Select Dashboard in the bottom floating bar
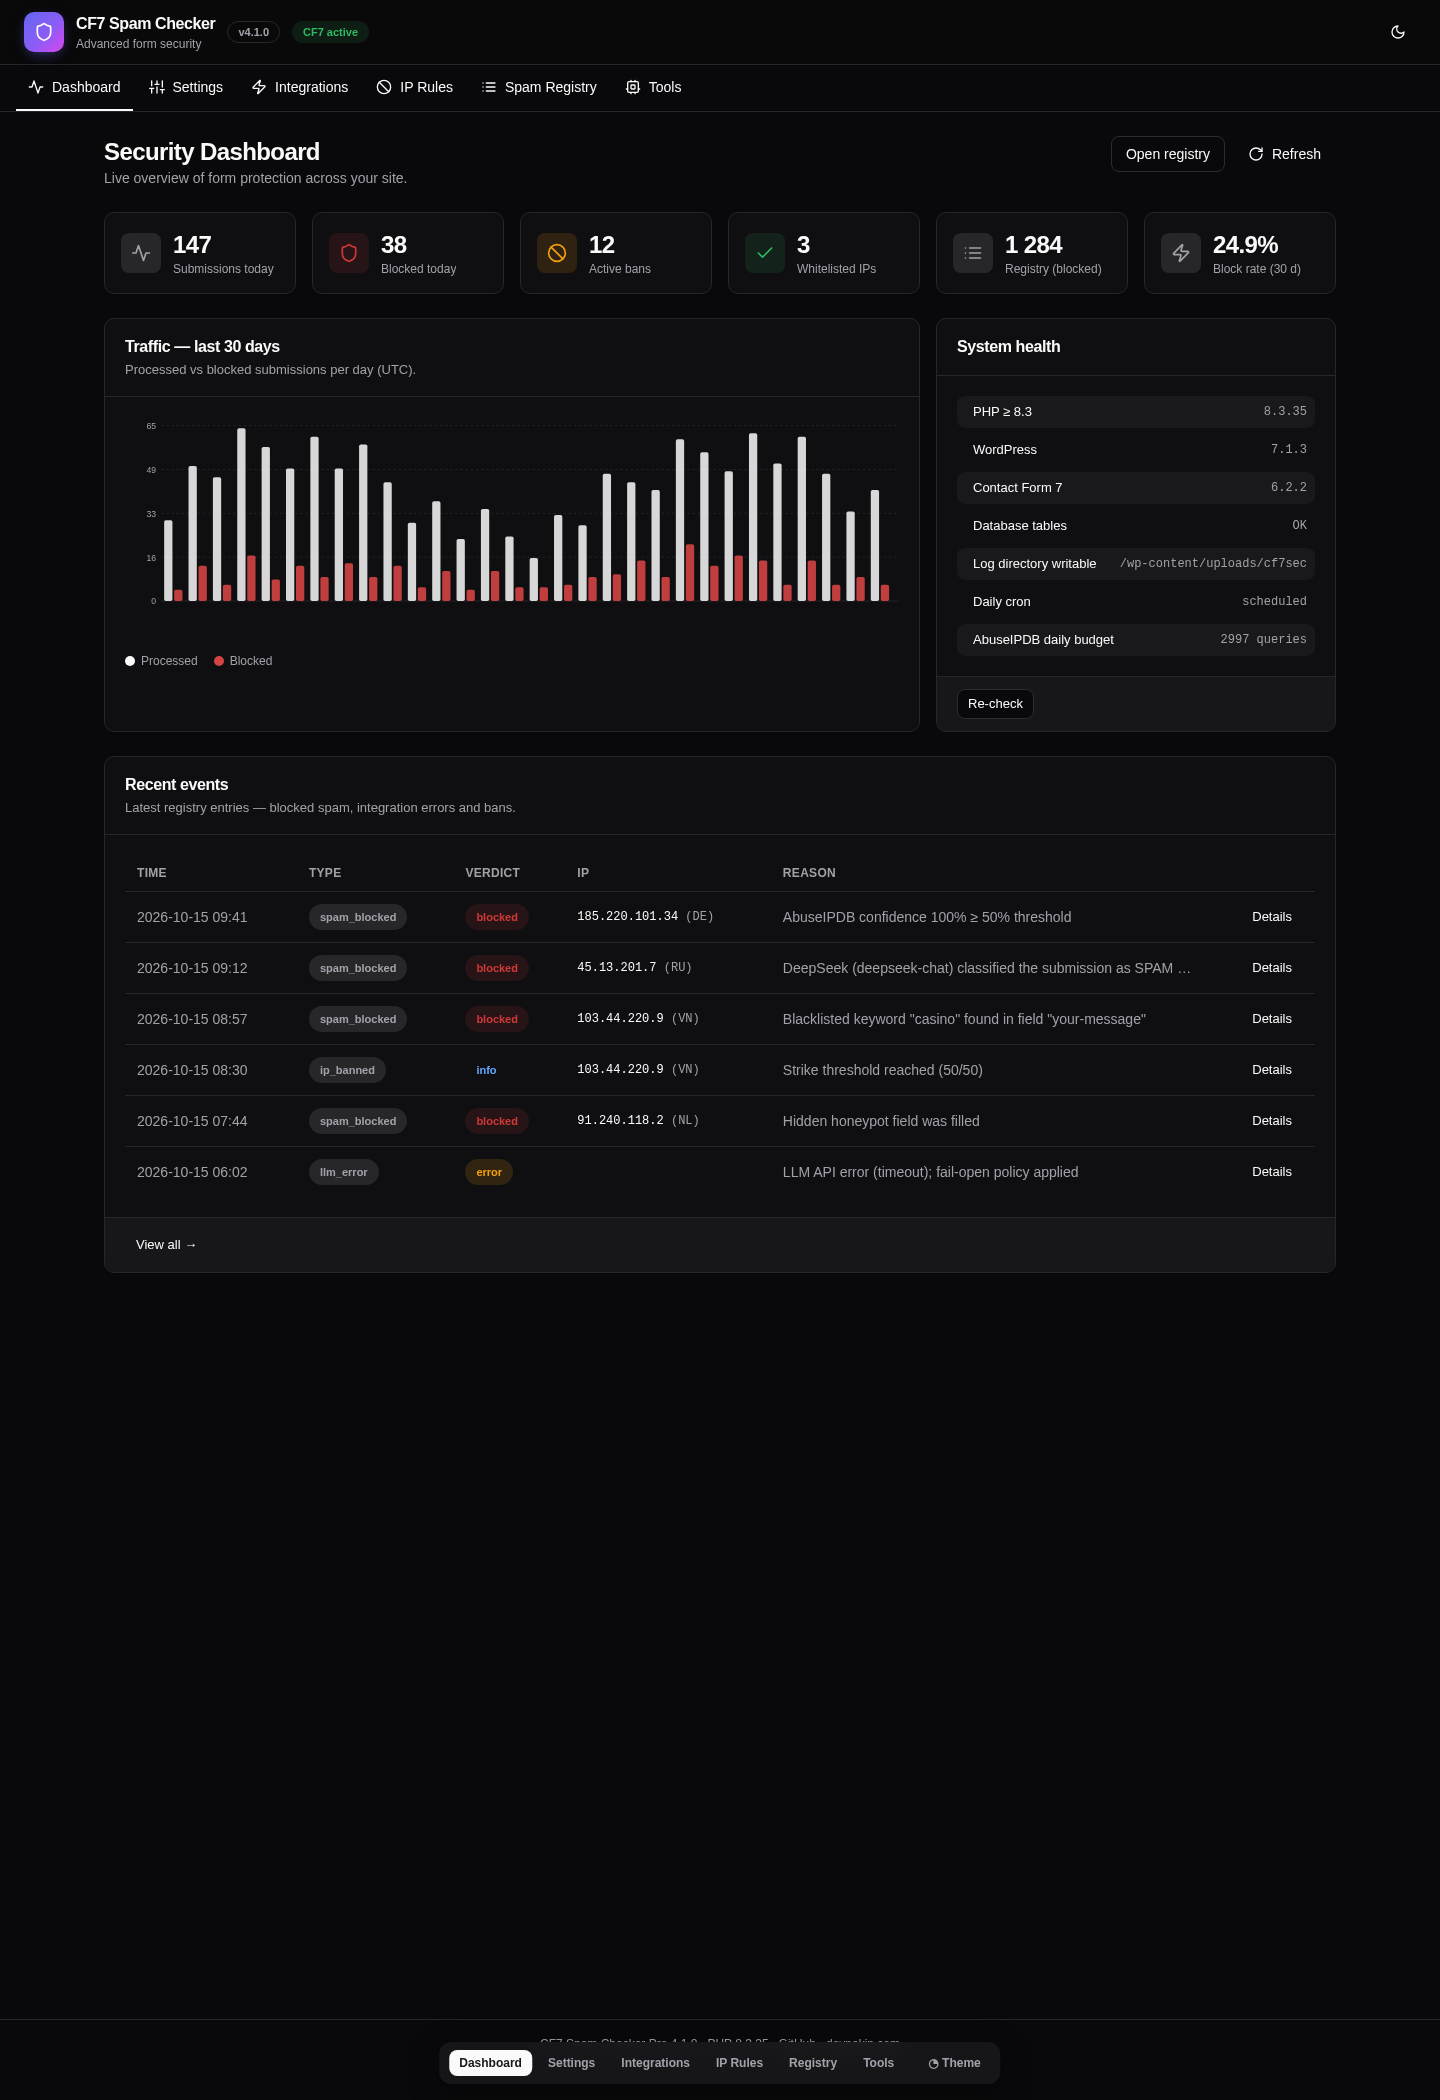Viewport: 1440px width, 2100px height. tap(490, 2063)
